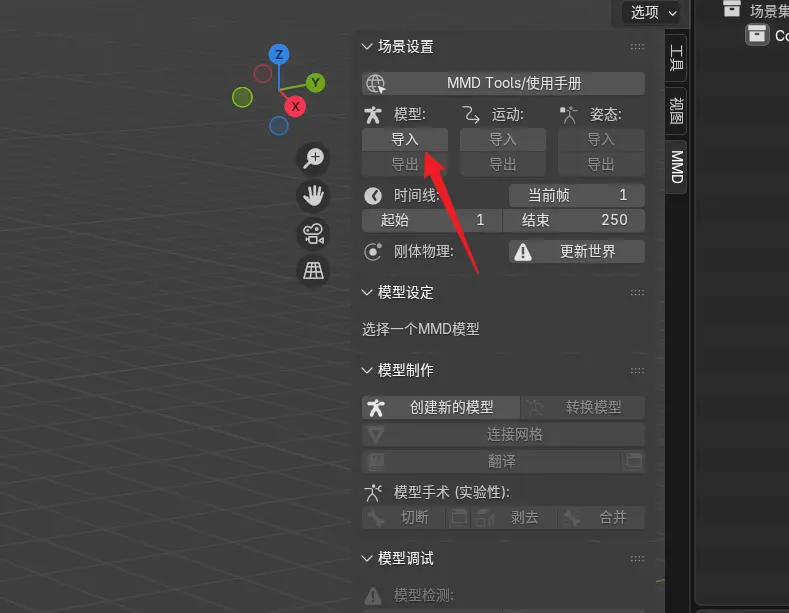Viewport: 789px width, 613px height.
Task: Click the negative Z axis gizmo circle
Action: pyautogui.click(x=279, y=125)
